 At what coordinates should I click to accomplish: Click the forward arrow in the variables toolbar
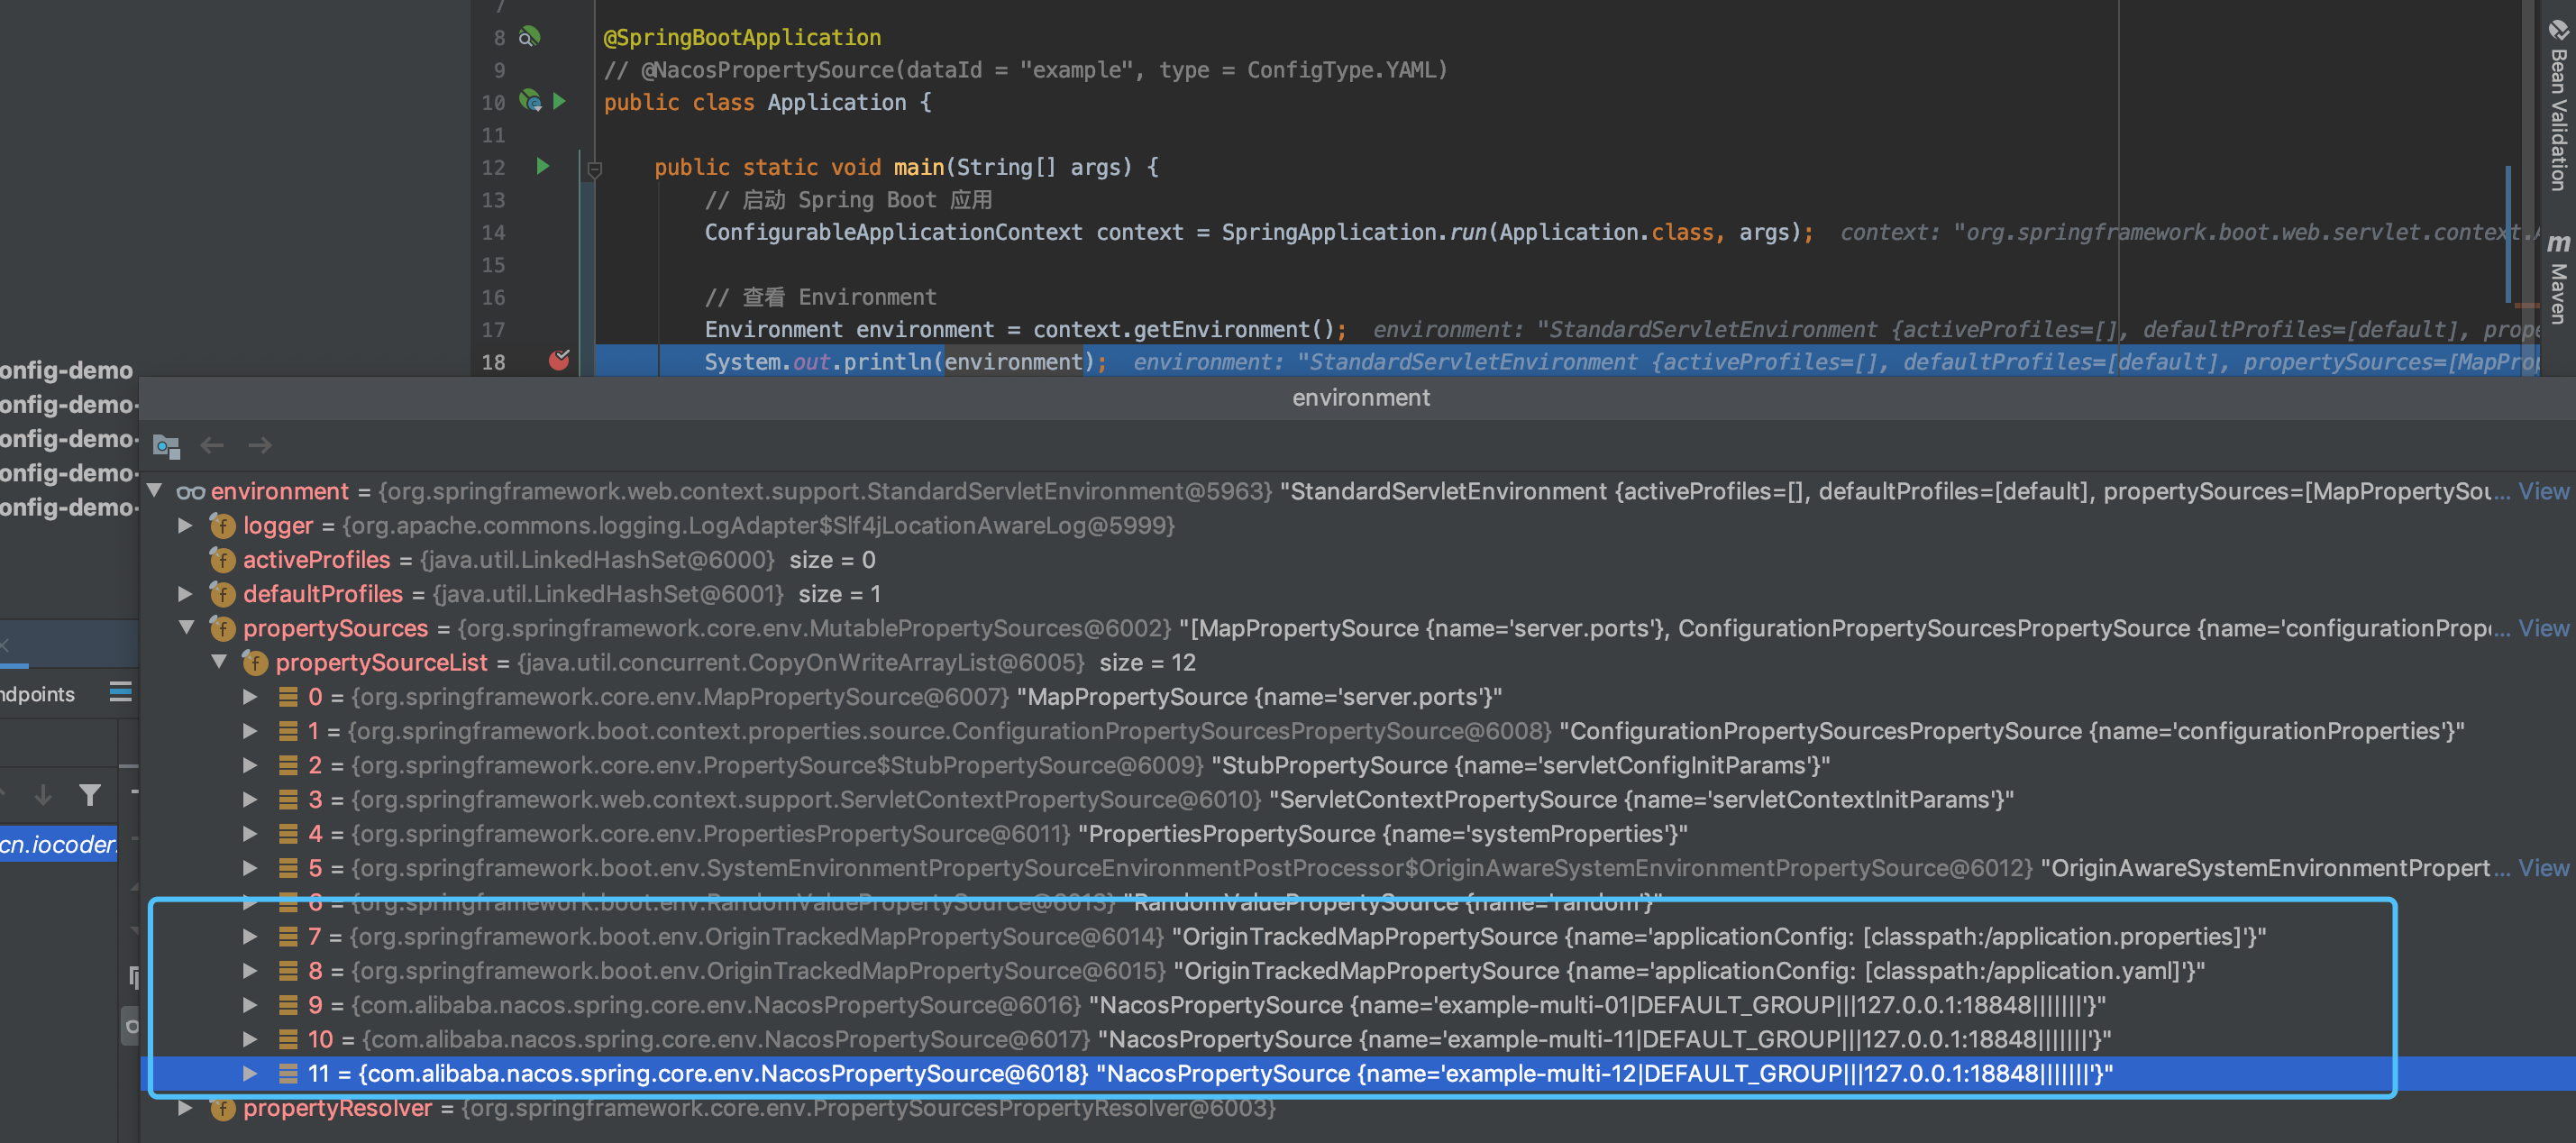pos(259,445)
